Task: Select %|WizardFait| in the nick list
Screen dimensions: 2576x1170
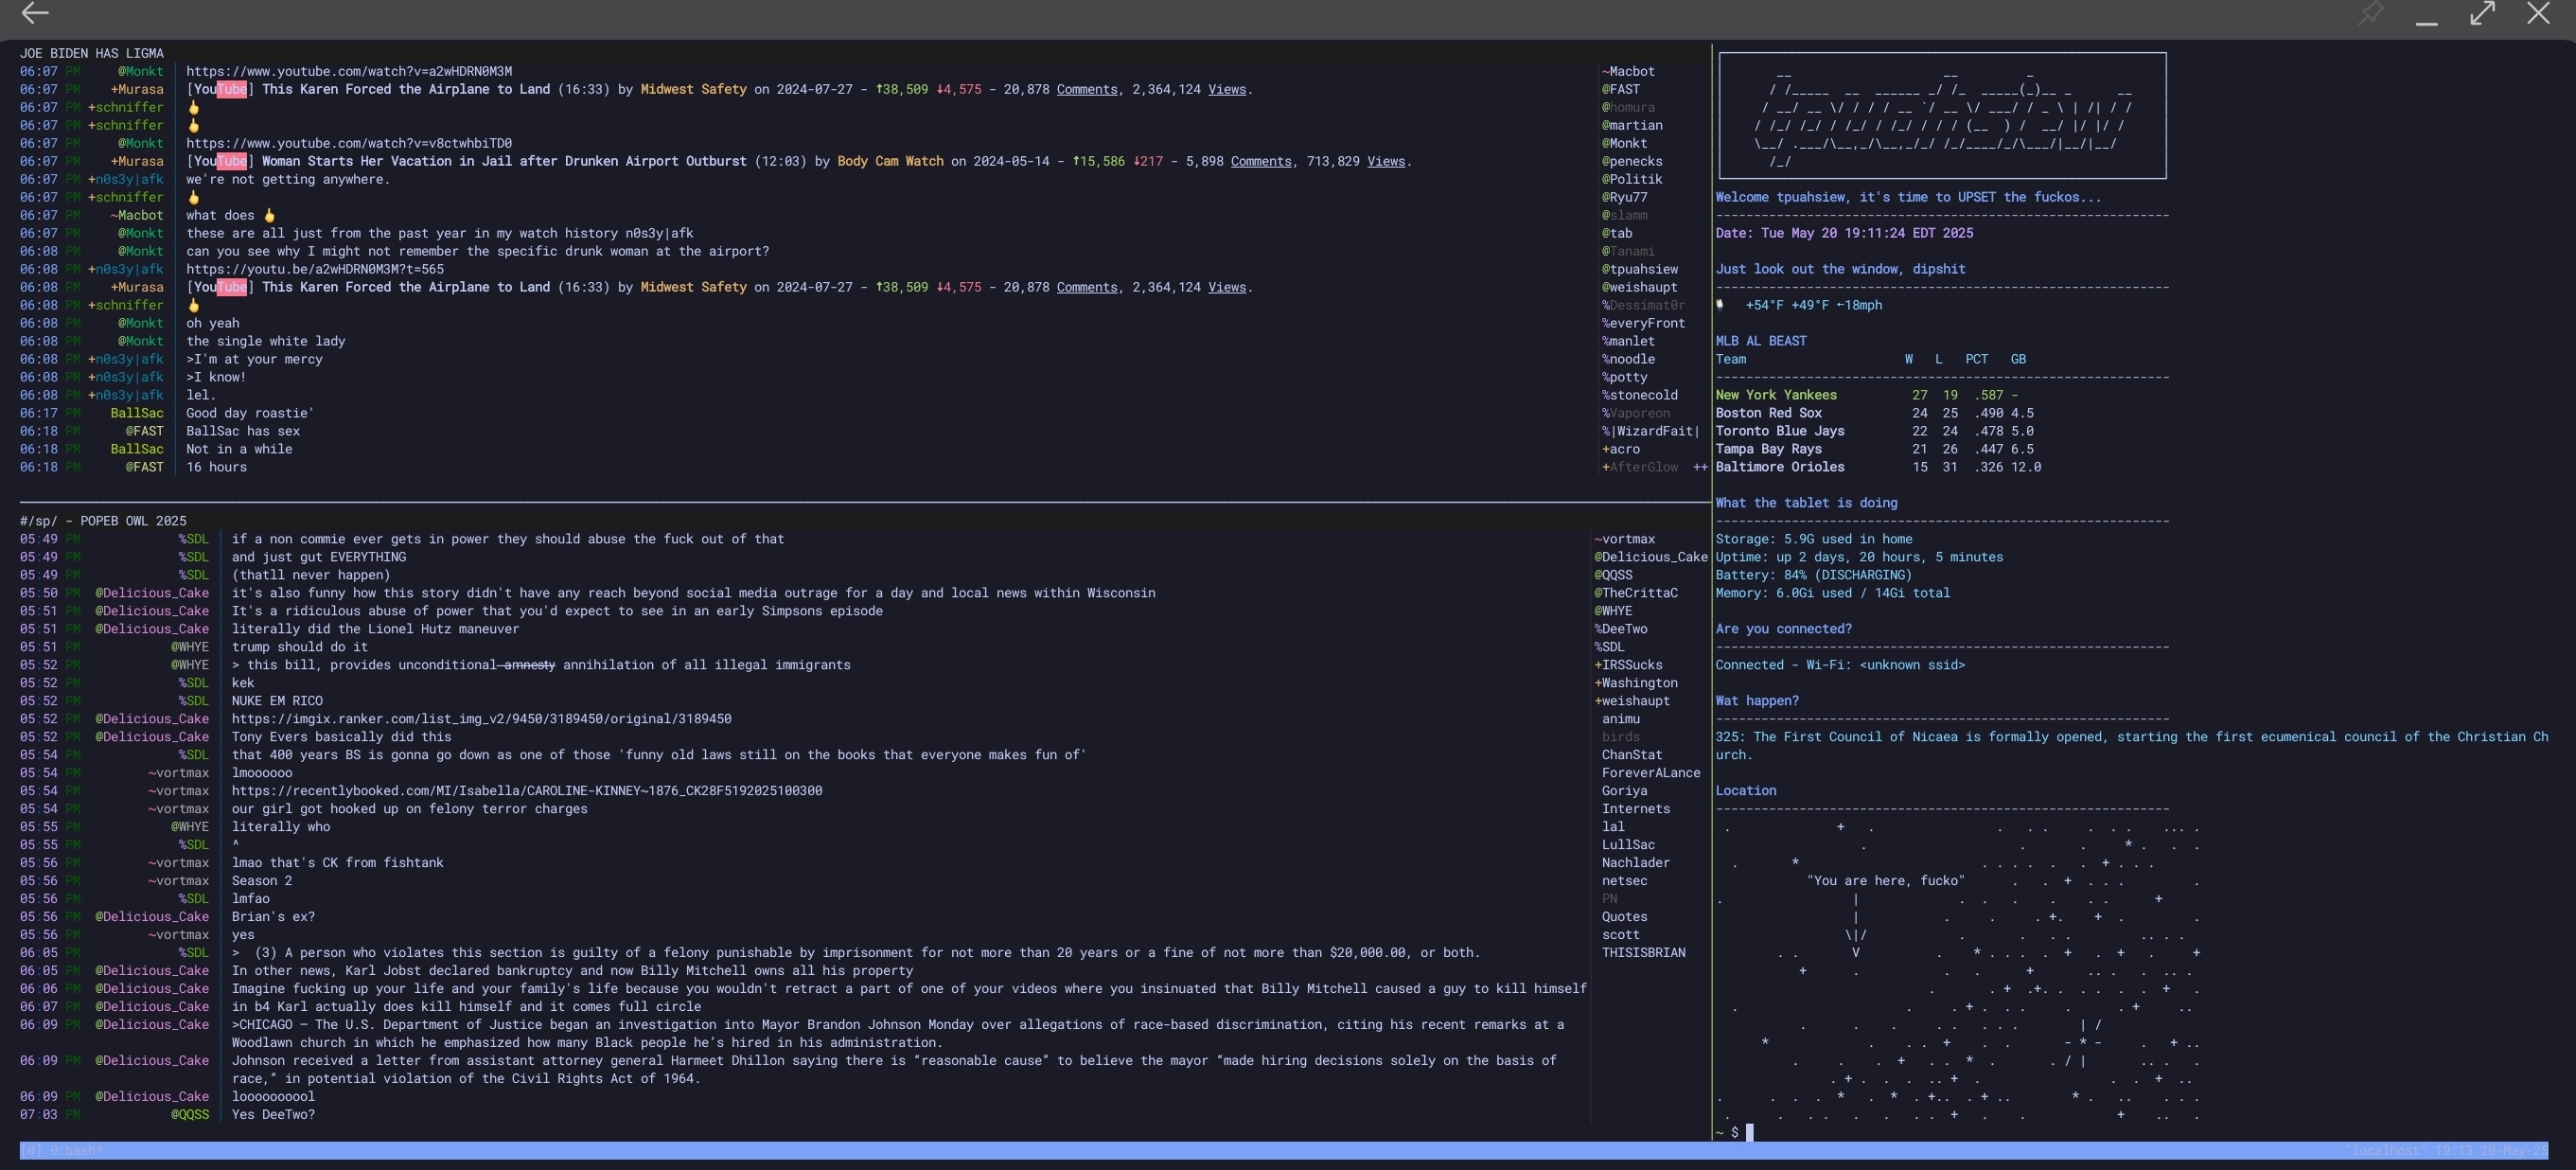Action: (1651, 431)
